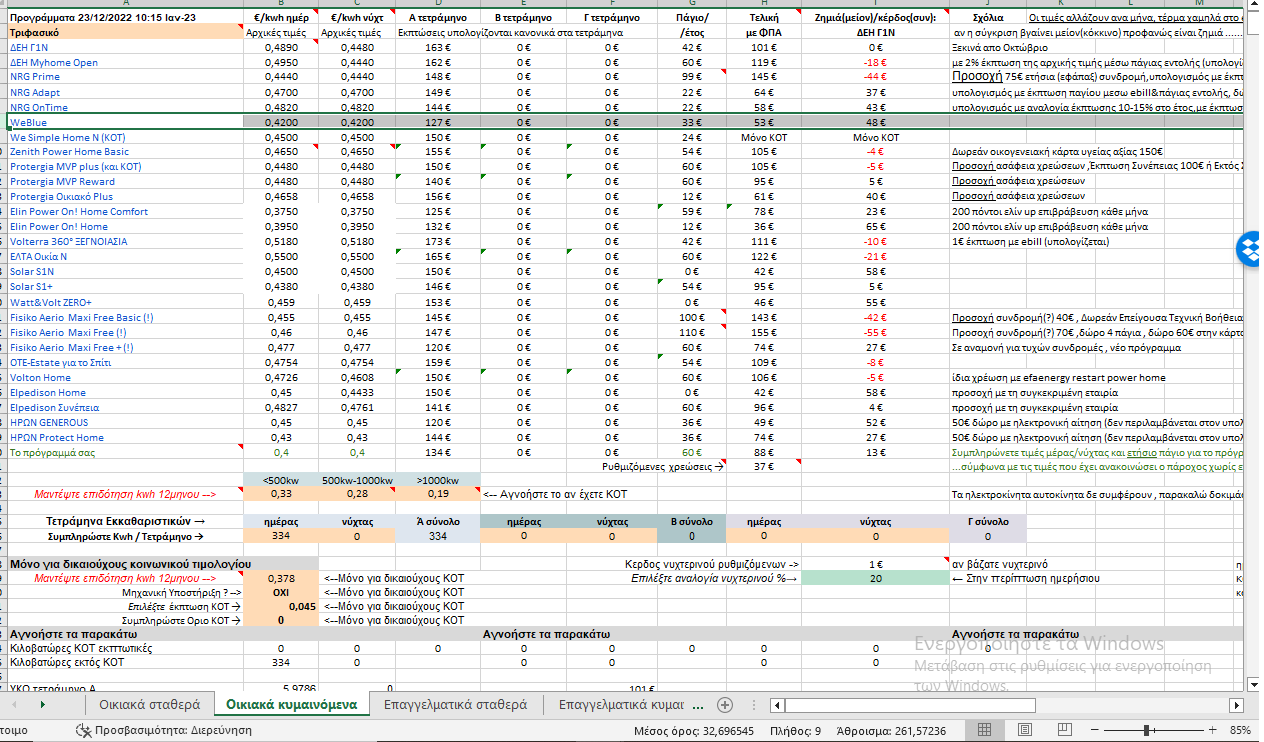Select the "Ρυθμιζόμενες χρεώσεις →" label cell
This screenshot has height=742, width=1264.
(662, 467)
